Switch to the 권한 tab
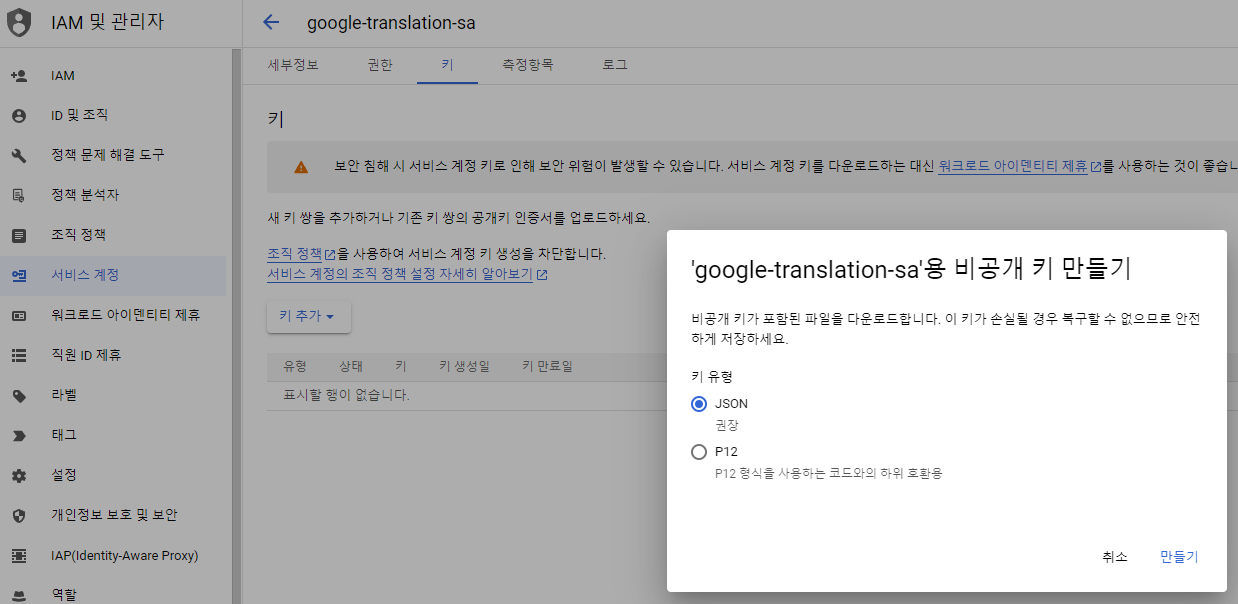The width and height of the screenshot is (1238, 604). (380, 64)
